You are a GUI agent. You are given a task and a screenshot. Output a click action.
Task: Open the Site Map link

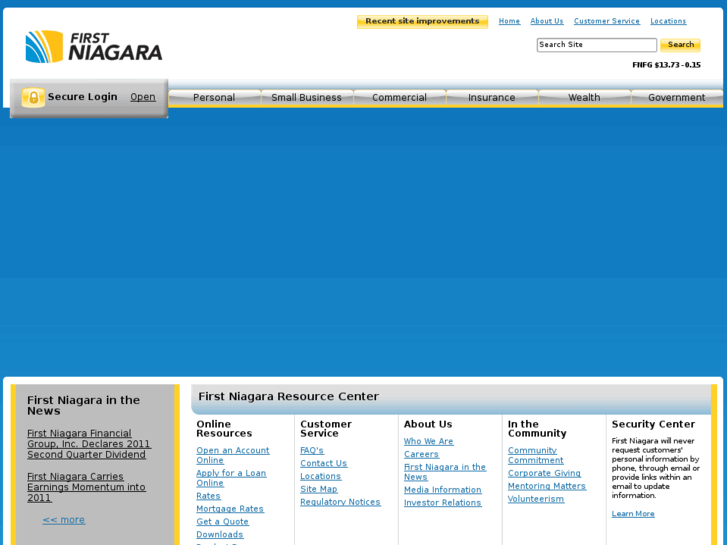click(319, 489)
